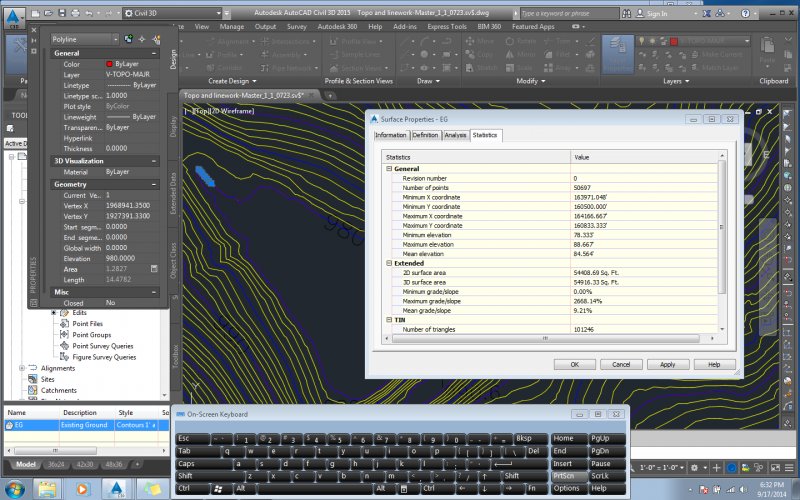The image size is (800, 500).
Task: Collapse the Extended statistics group
Action: pos(389,262)
